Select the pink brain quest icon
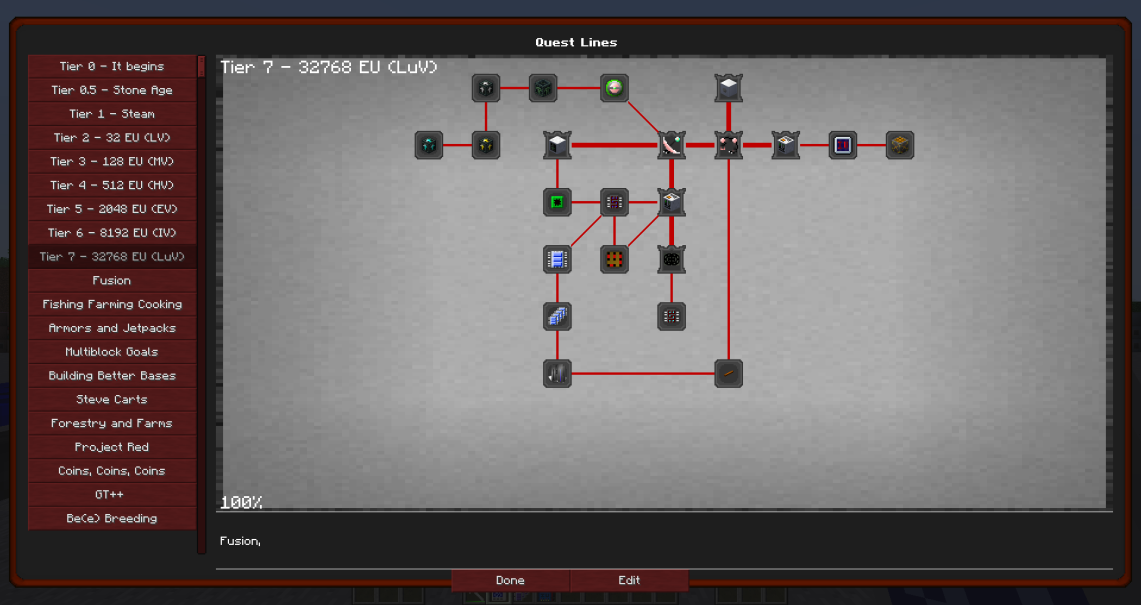The width and height of the screenshot is (1141, 605). pyautogui.click(x=727, y=145)
